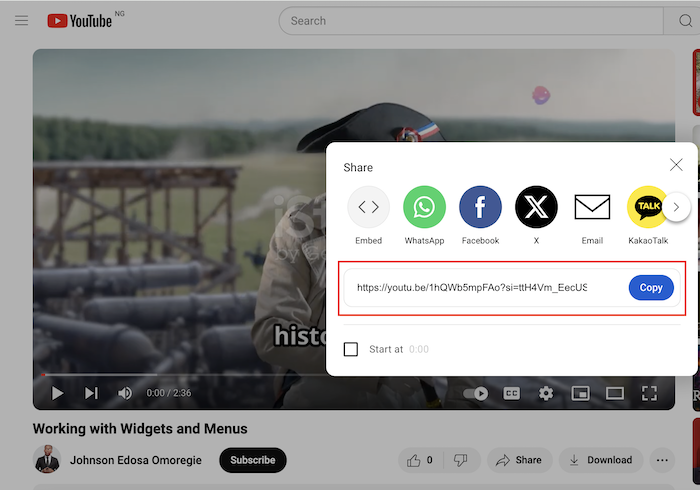Copy the video share link

click(x=651, y=287)
